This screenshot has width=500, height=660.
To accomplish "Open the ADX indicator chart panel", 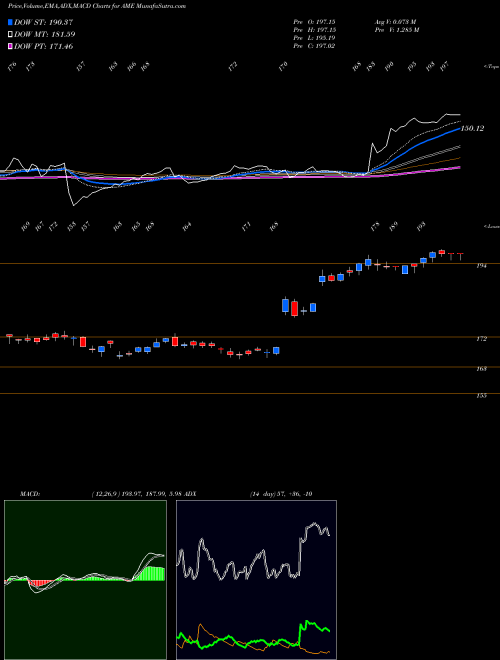I will click(256, 580).
